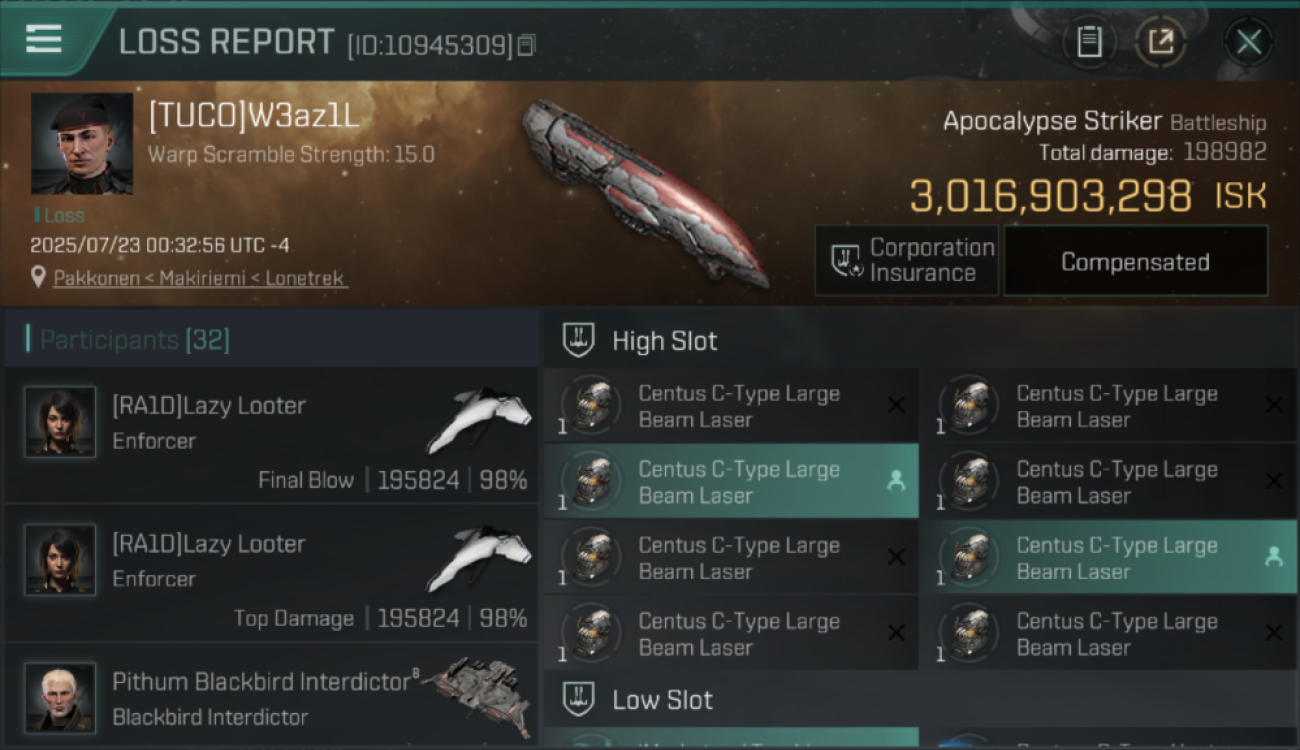Click the X on first left Beam Laser

coord(896,405)
